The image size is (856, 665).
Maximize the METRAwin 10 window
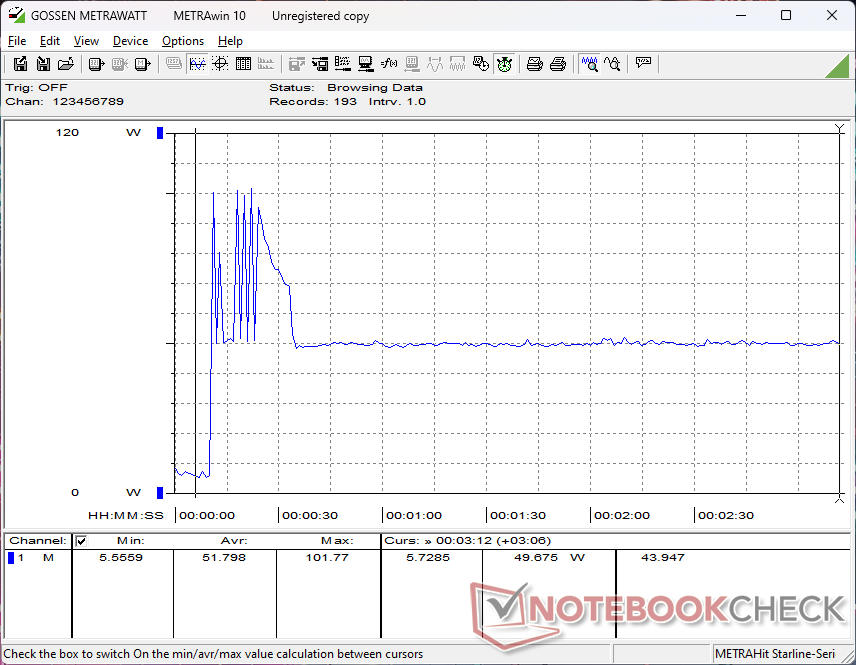[786, 15]
